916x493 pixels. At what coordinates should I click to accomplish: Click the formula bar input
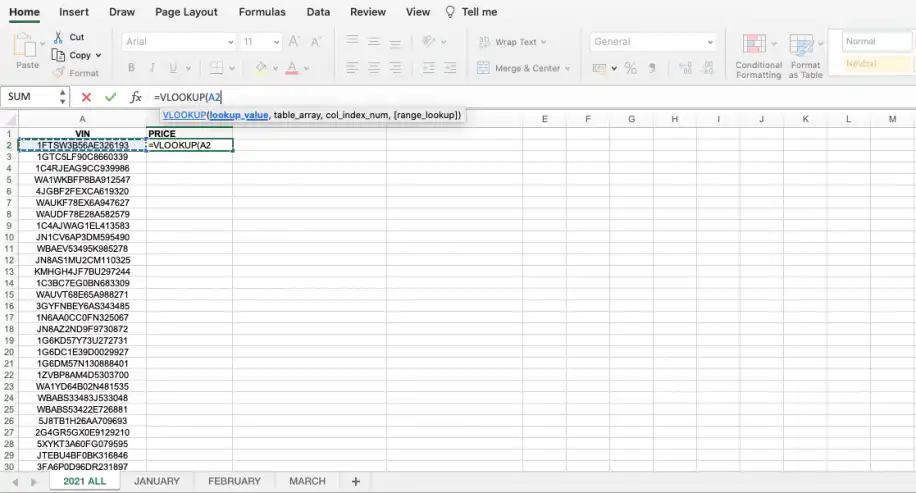[x=532, y=97]
